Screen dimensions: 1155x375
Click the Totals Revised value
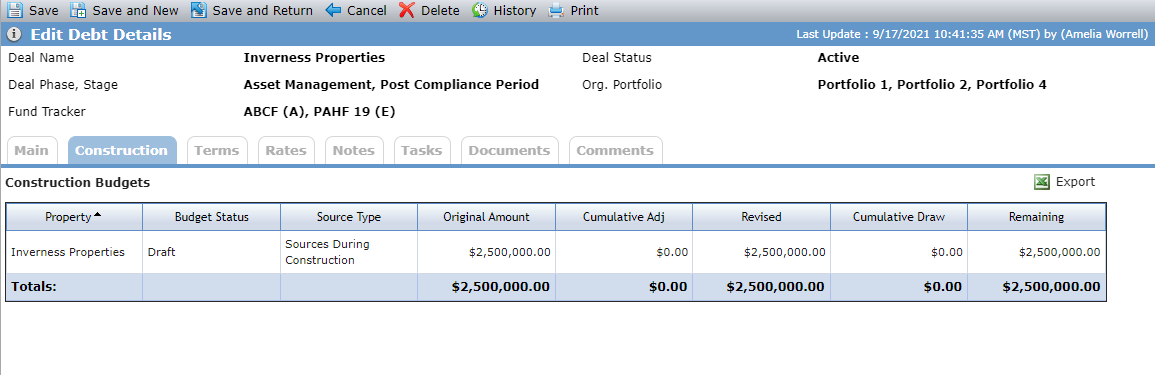(776, 287)
